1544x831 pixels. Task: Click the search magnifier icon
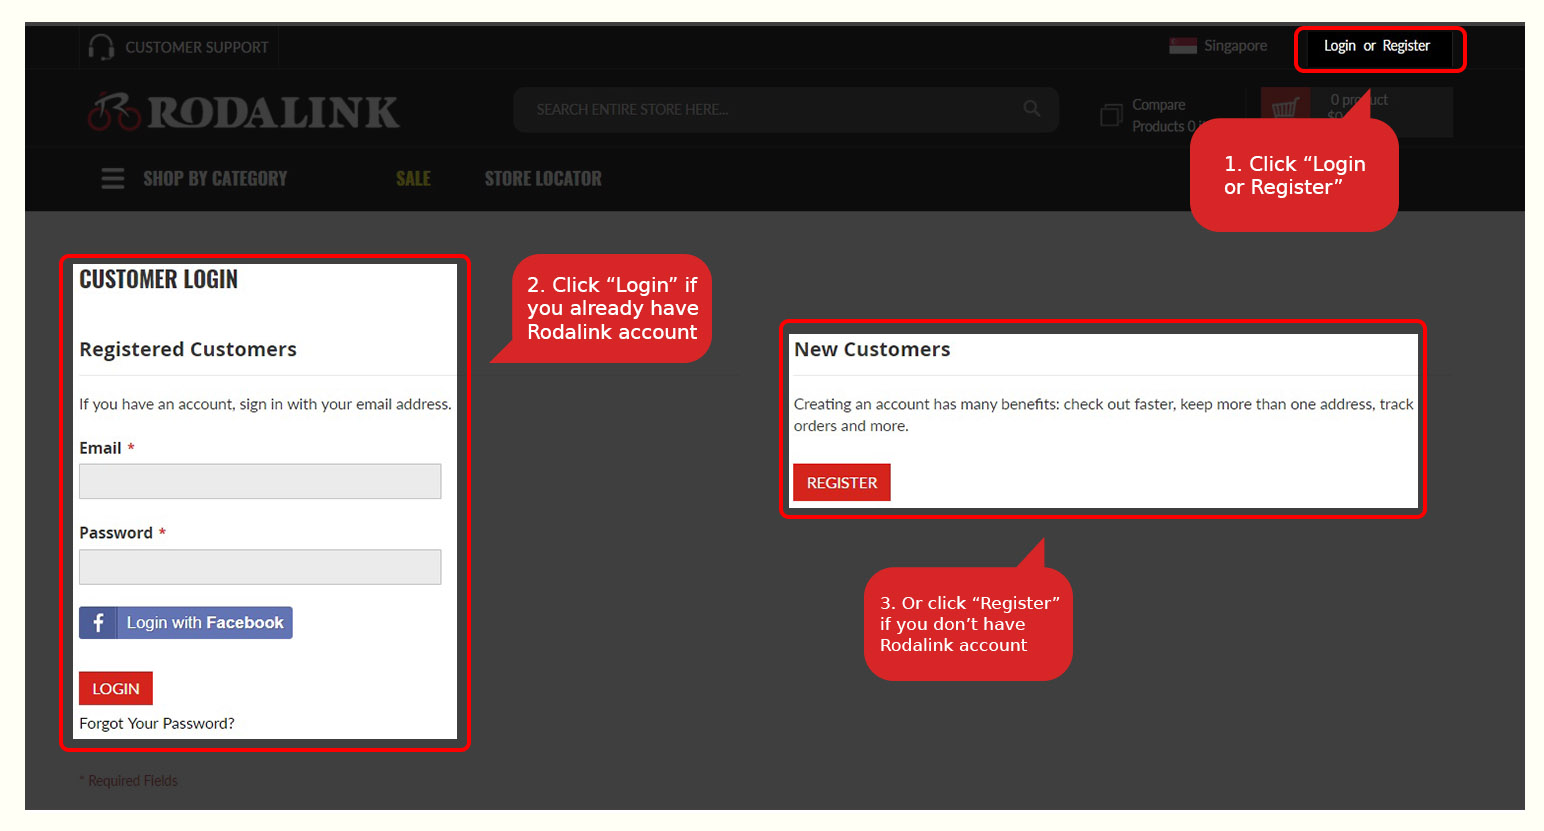pos(1032,109)
